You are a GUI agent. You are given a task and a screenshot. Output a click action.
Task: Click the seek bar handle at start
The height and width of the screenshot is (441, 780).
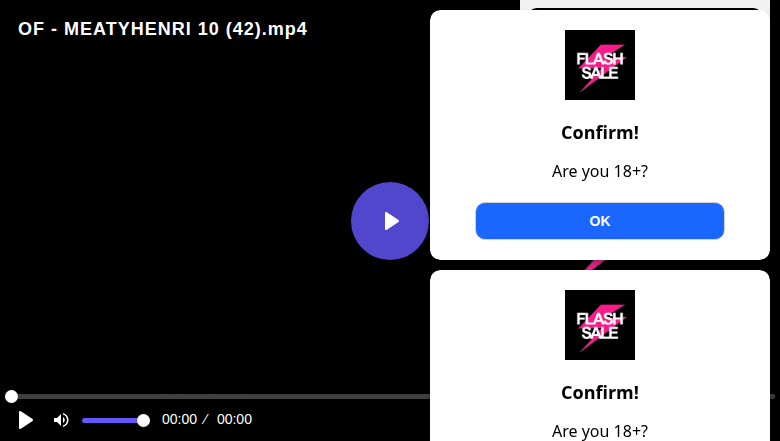[x=11, y=396]
